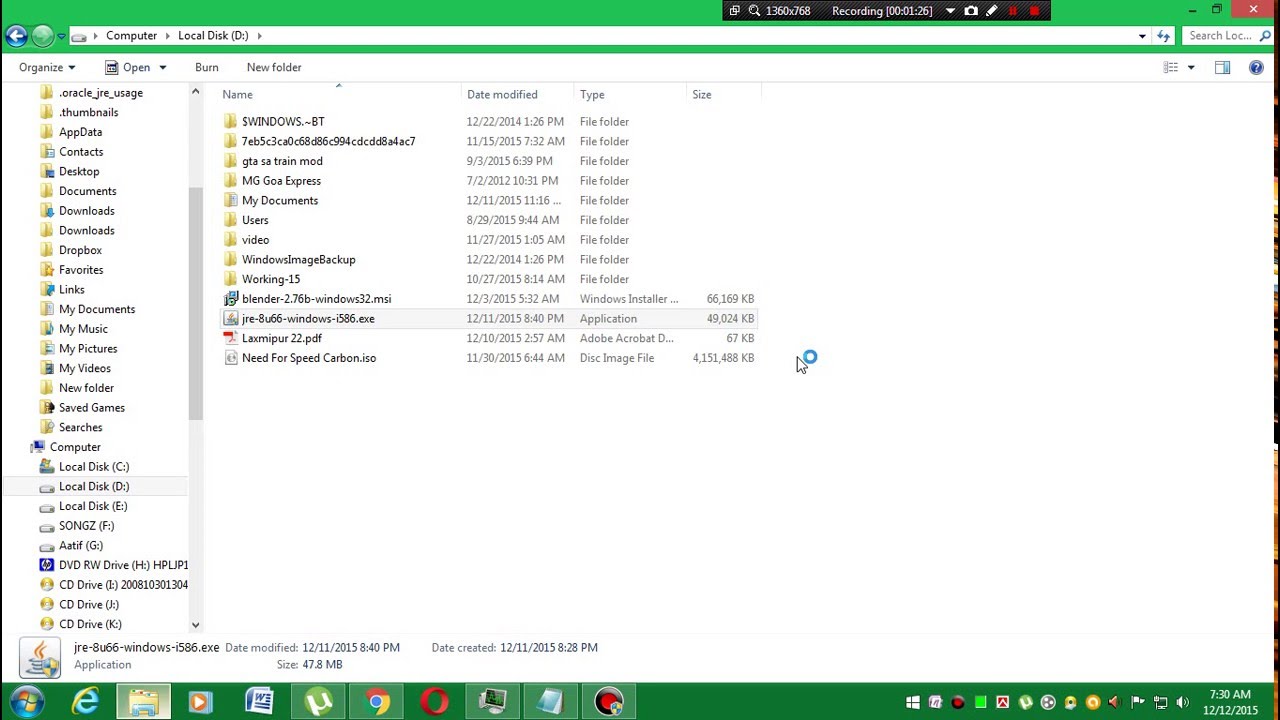Screen dimensions: 1280x720
Task: Click navigation pane scroll up arrow
Action: click(195, 92)
